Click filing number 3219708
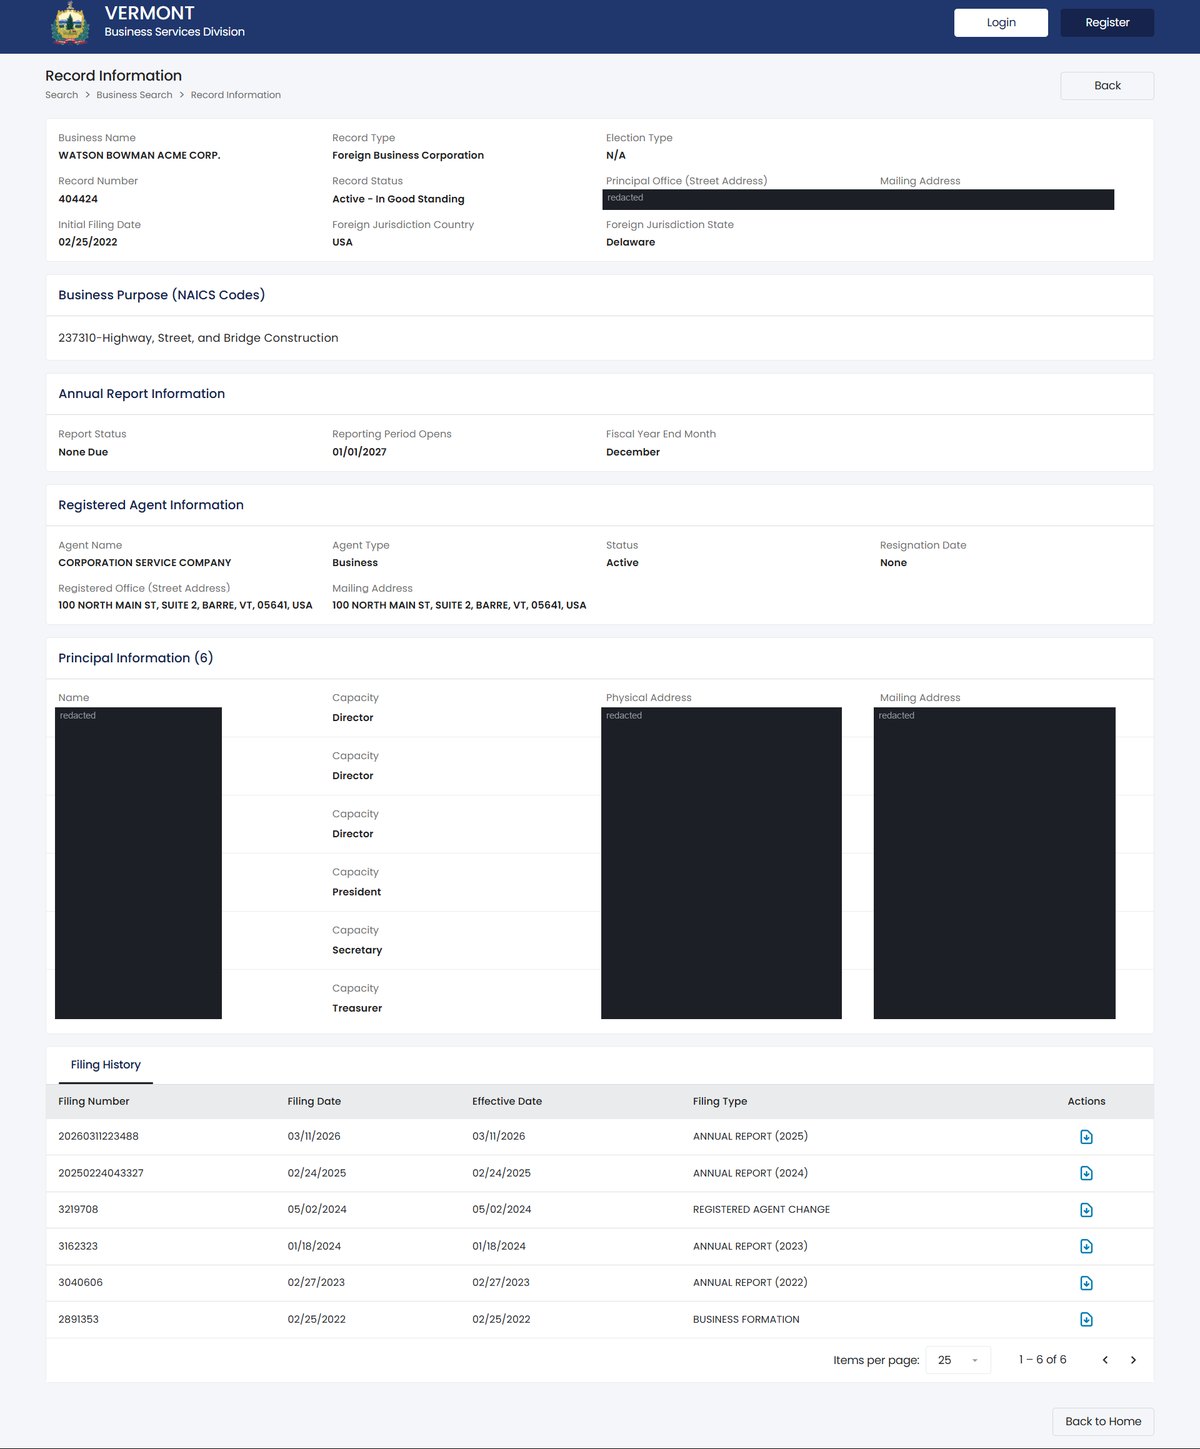Viewport: 1200px width, 1449px height. click(x=78, y=1209)
